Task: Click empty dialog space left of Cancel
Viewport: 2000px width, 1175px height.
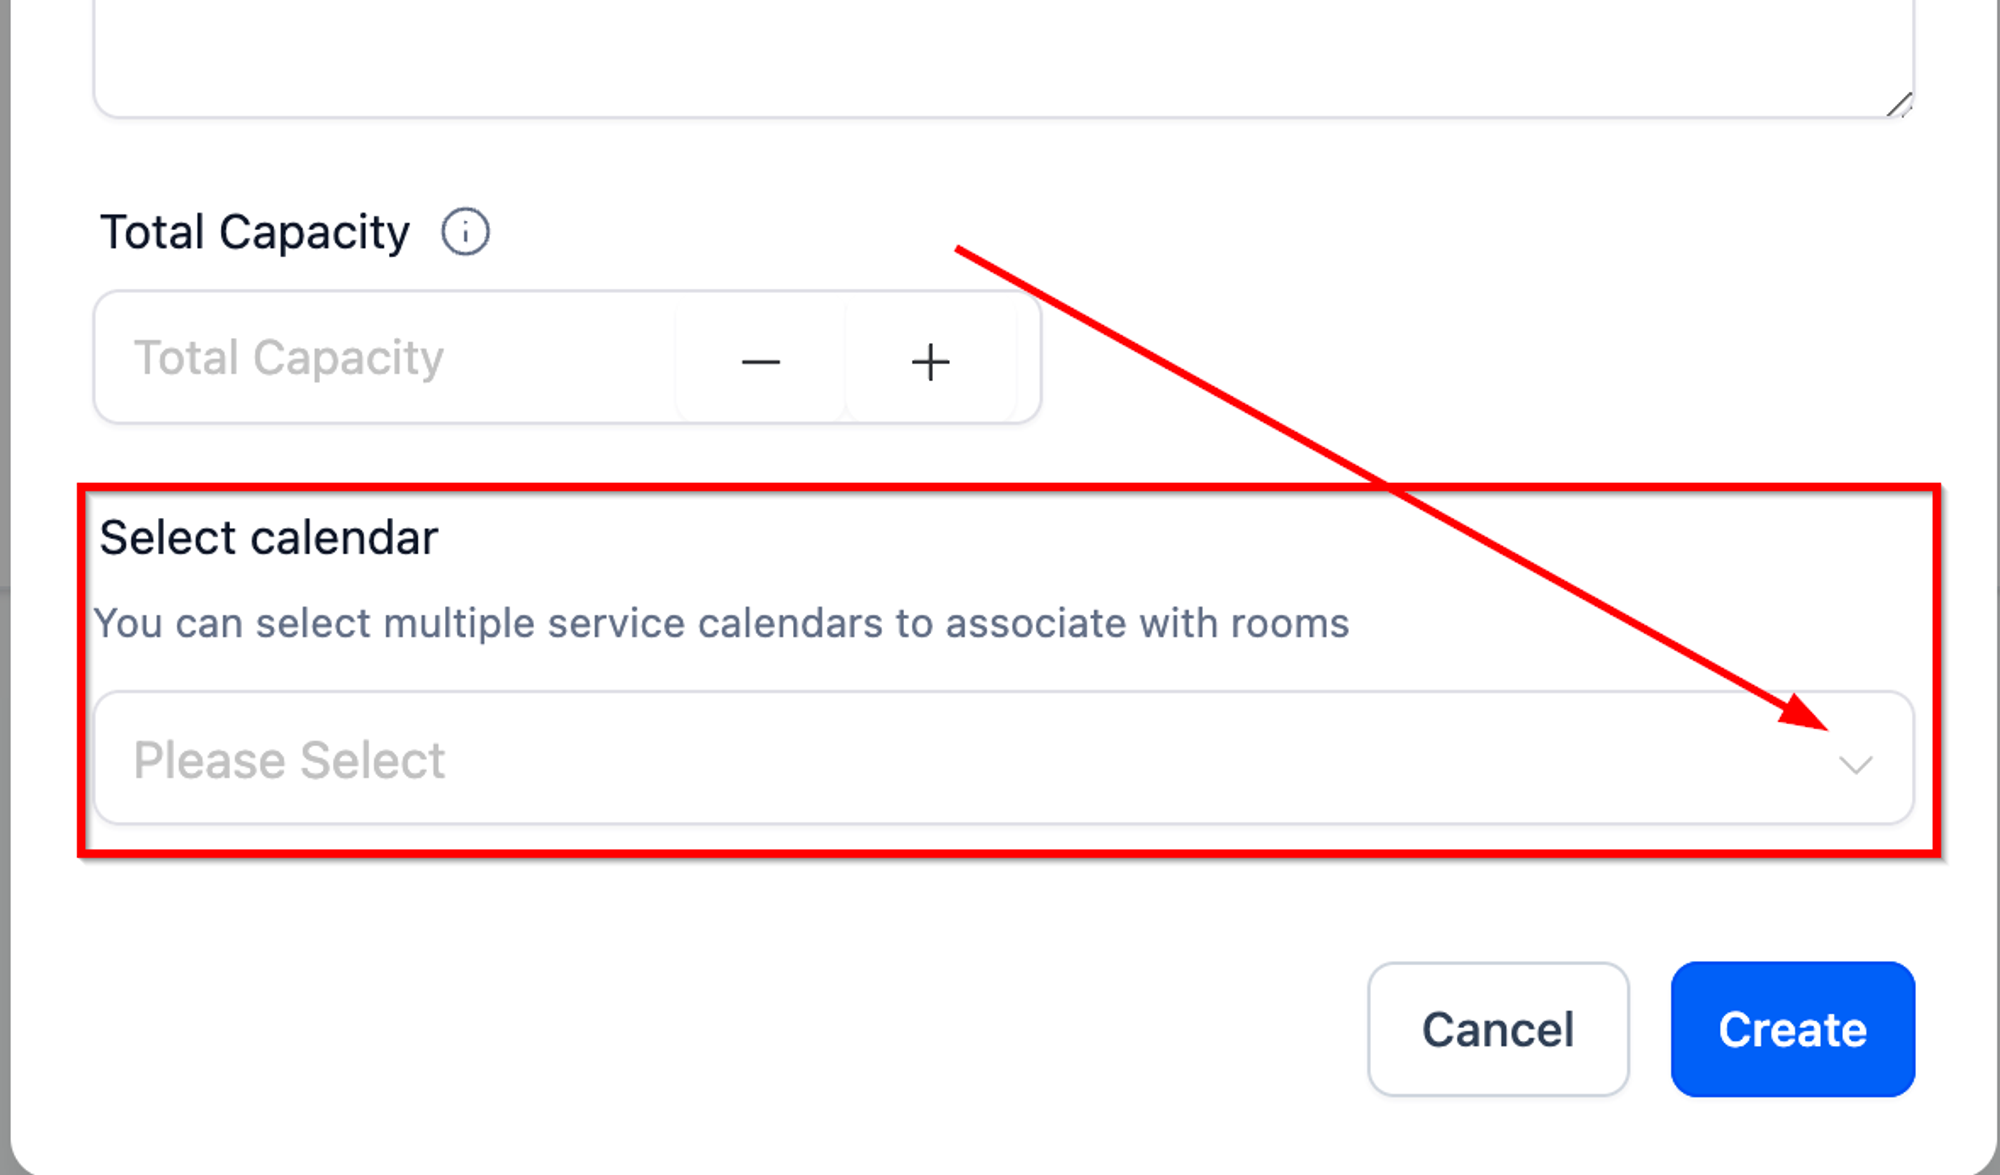Action: (700, 1030)
